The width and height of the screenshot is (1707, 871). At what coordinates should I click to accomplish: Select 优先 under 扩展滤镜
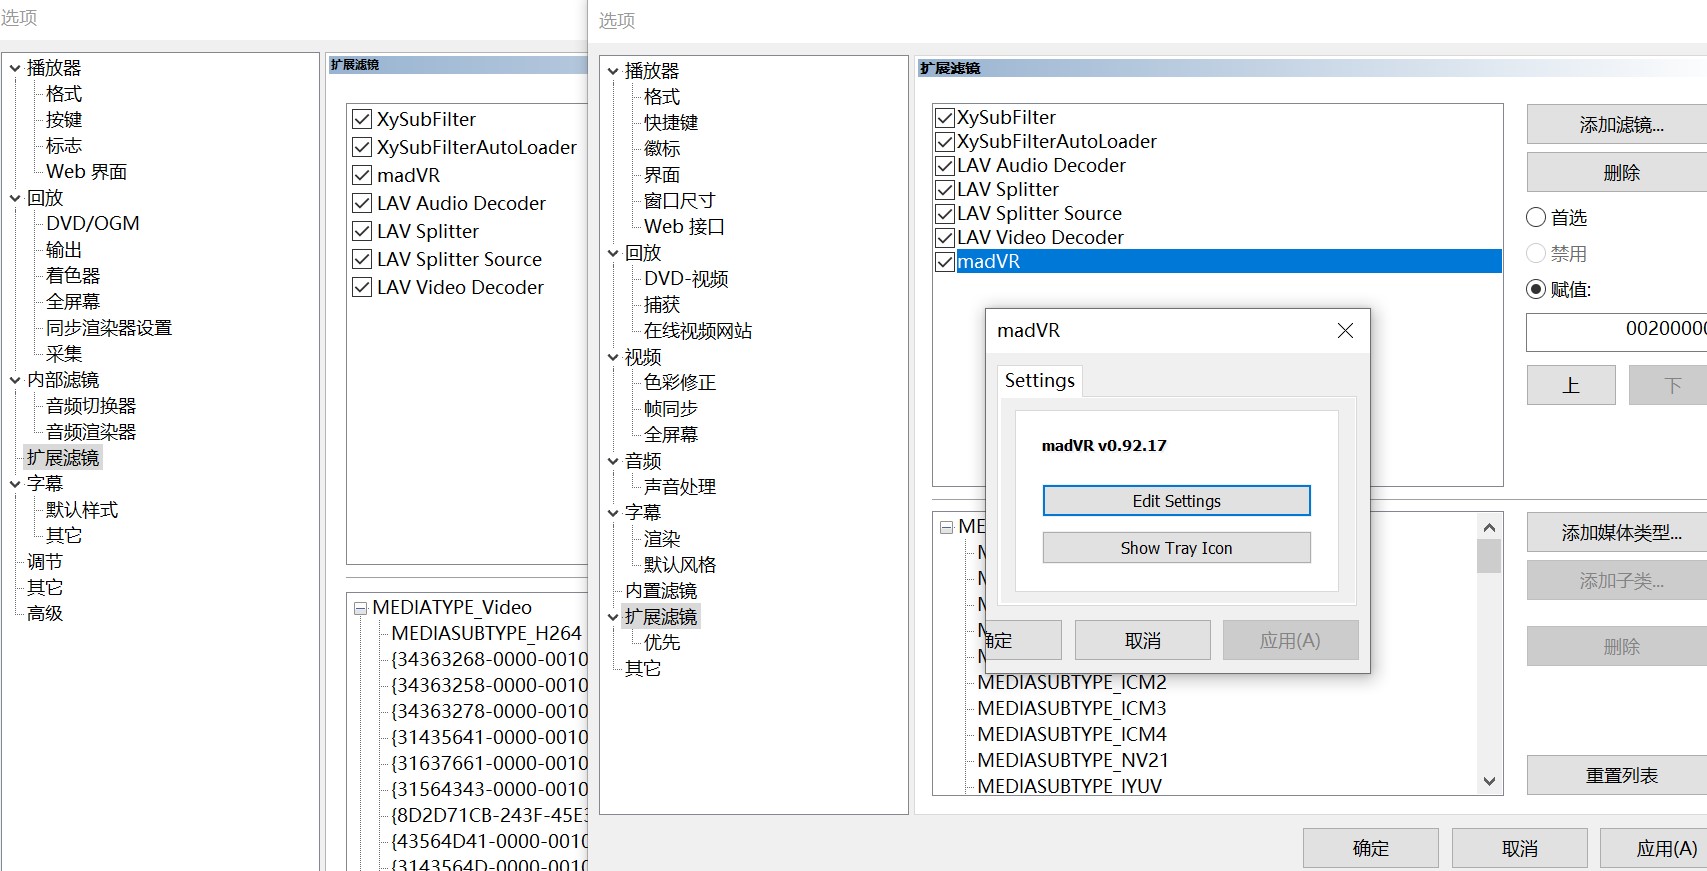point(662,642)
